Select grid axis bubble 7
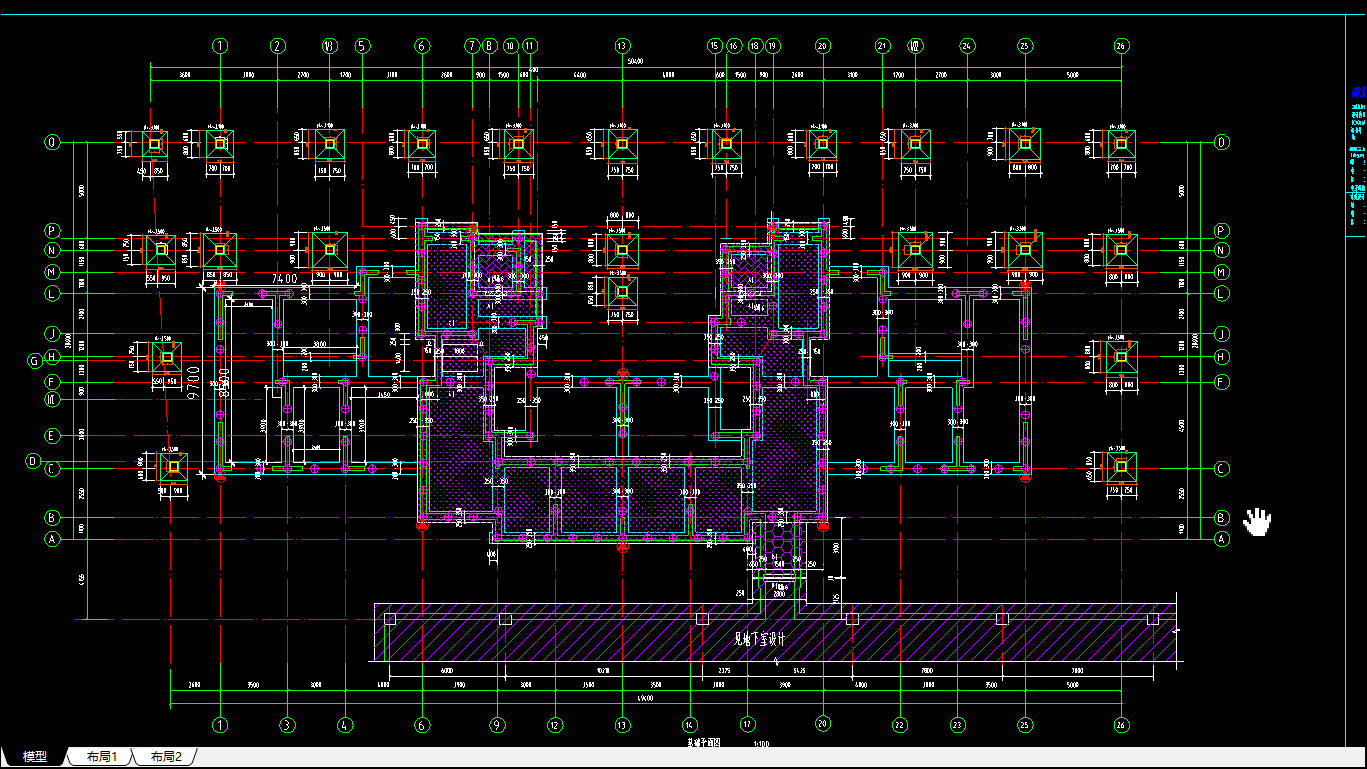1367x769 pixels. click(x=472, y=46)
